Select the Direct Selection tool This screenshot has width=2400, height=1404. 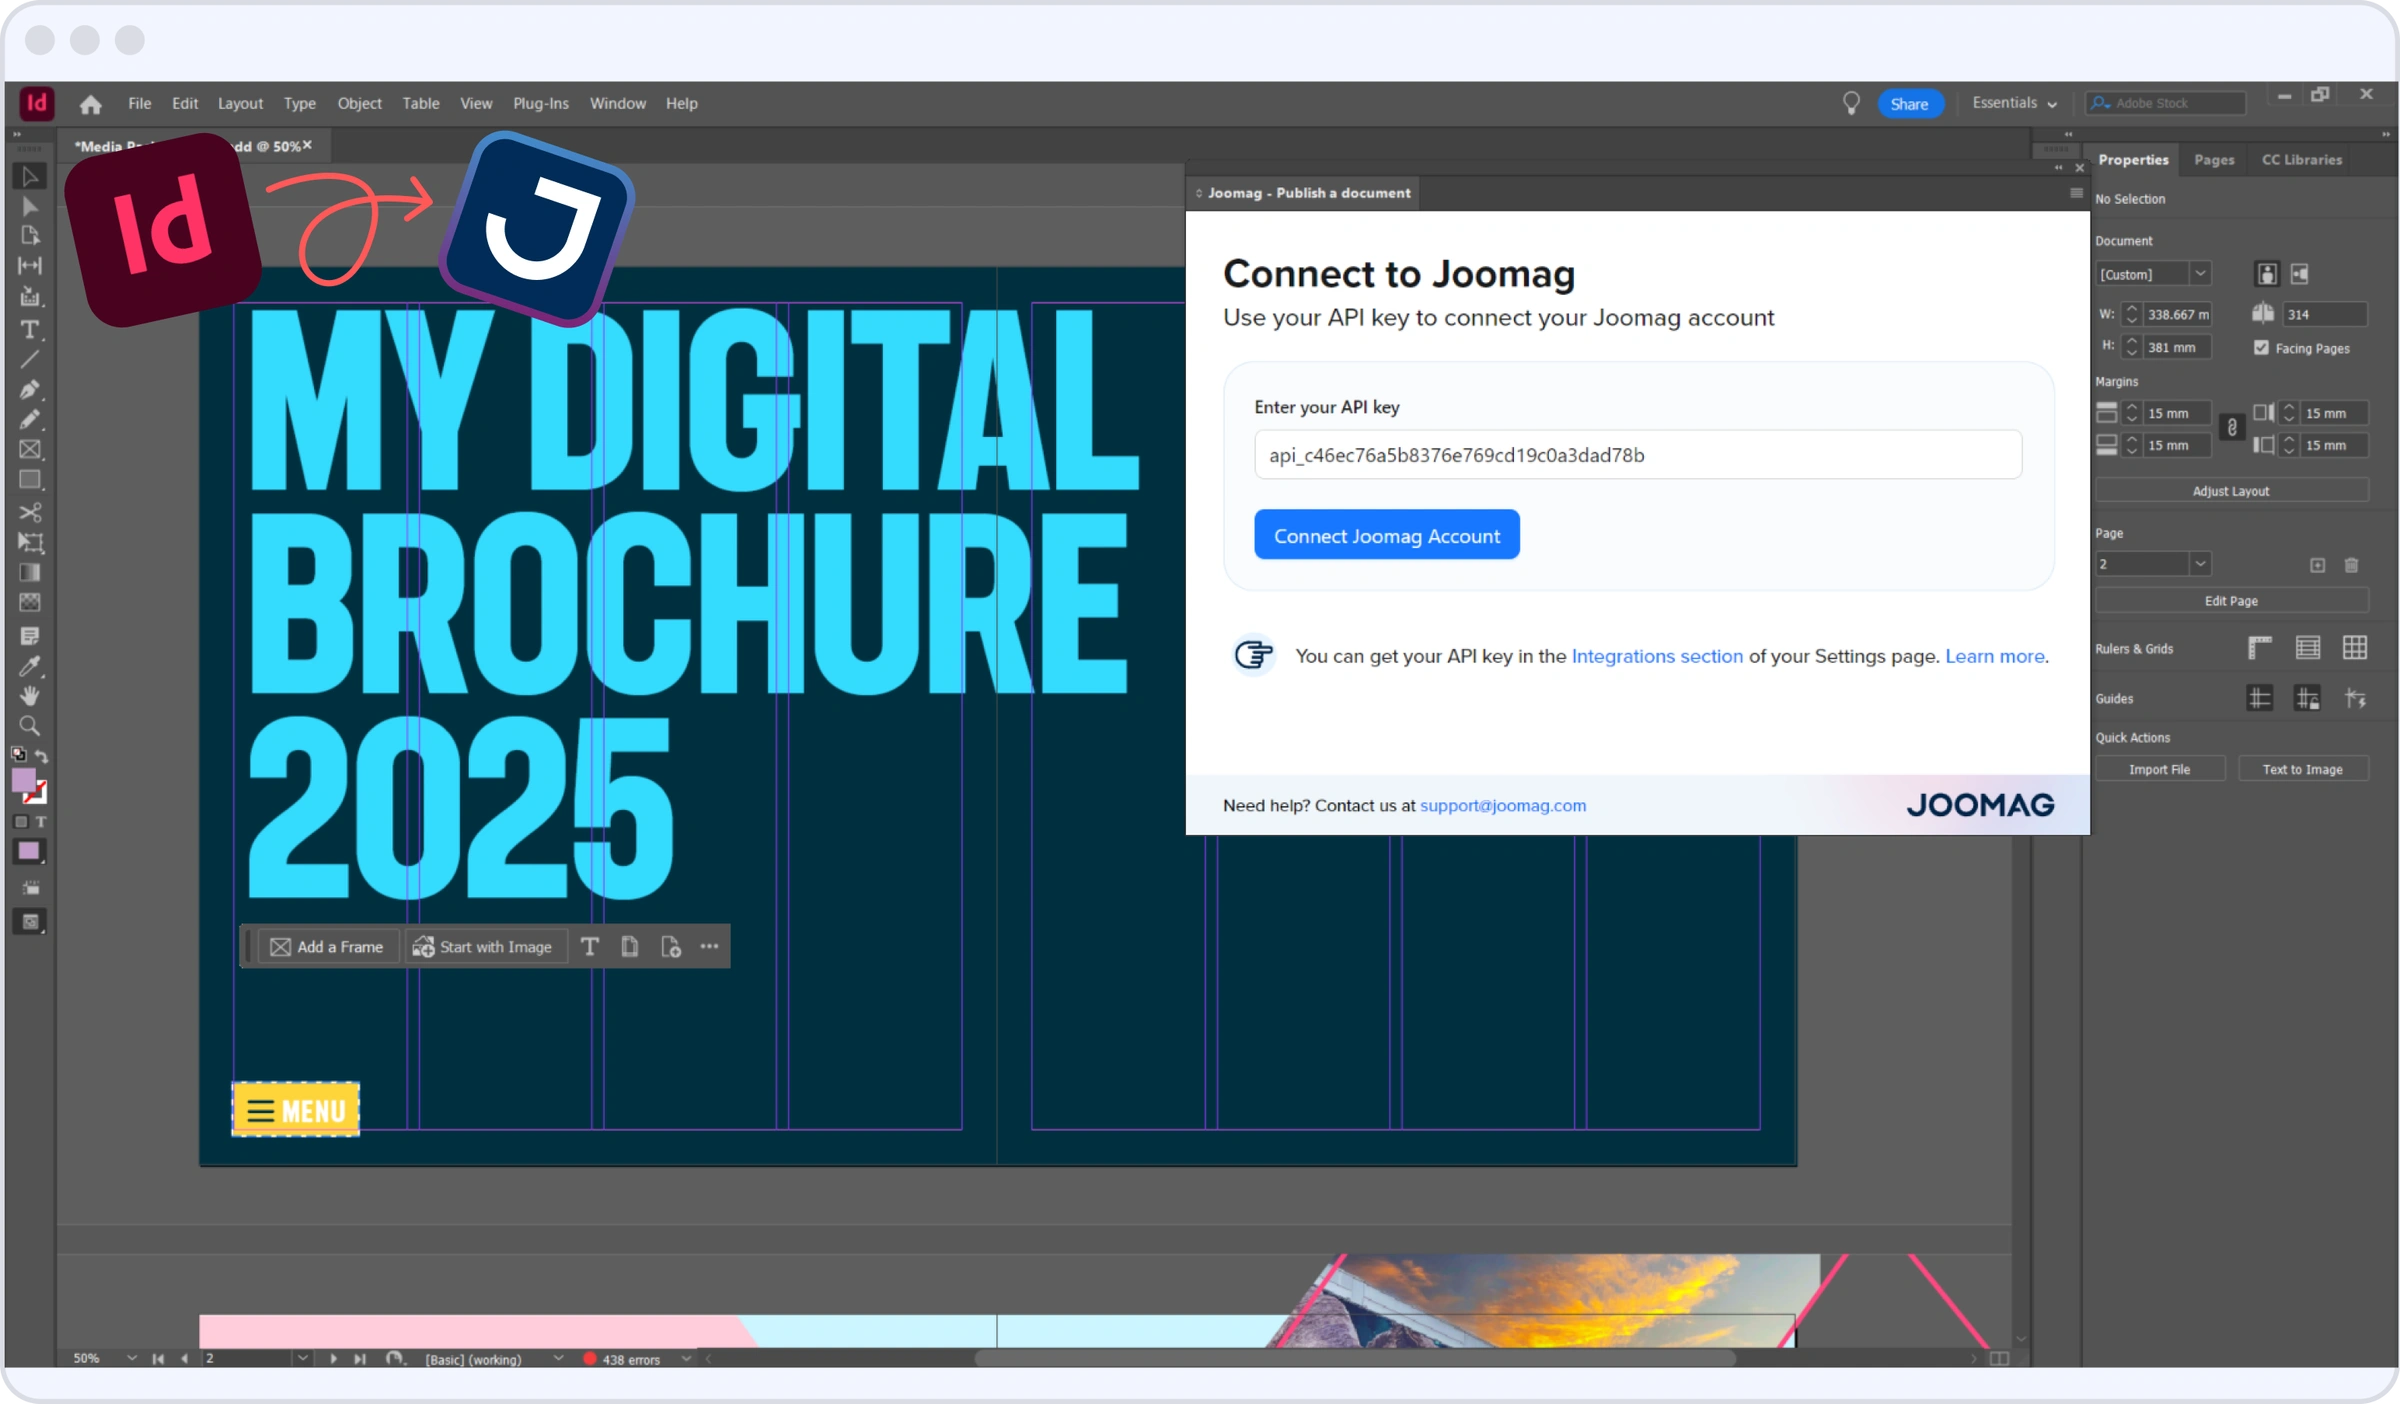(x=30, y=207)
